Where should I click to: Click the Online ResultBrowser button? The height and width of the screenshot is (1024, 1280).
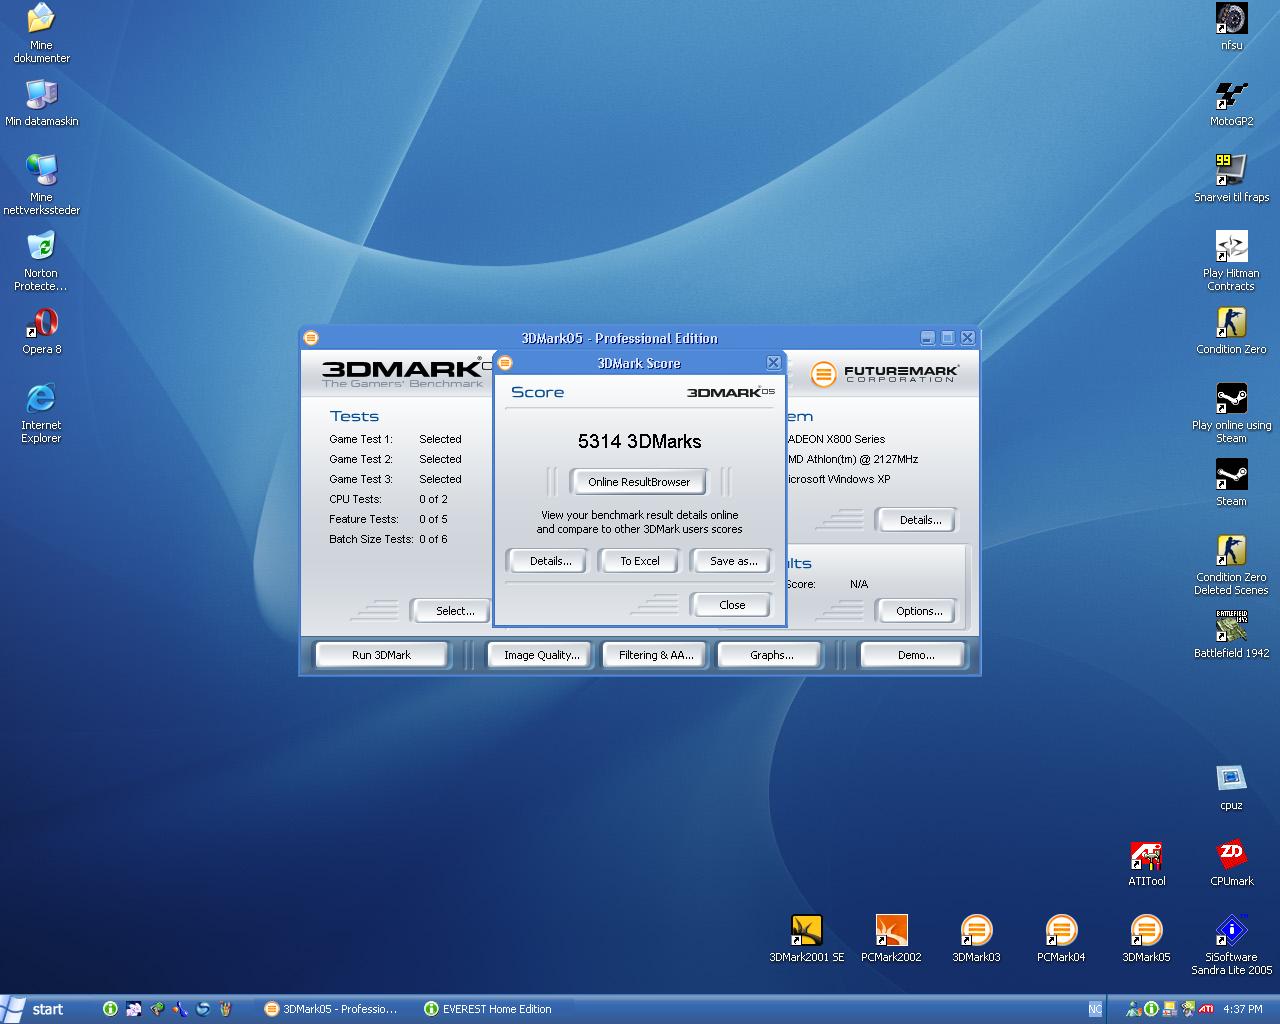point(638,482)
